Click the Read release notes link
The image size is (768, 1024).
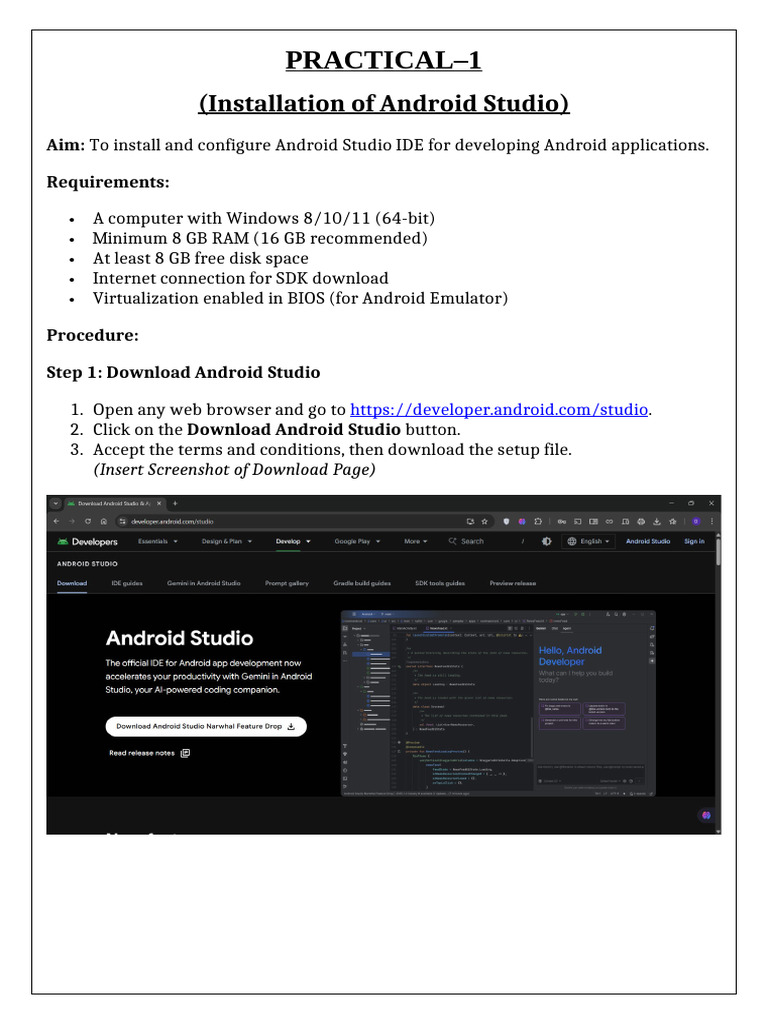coord(149,753)
